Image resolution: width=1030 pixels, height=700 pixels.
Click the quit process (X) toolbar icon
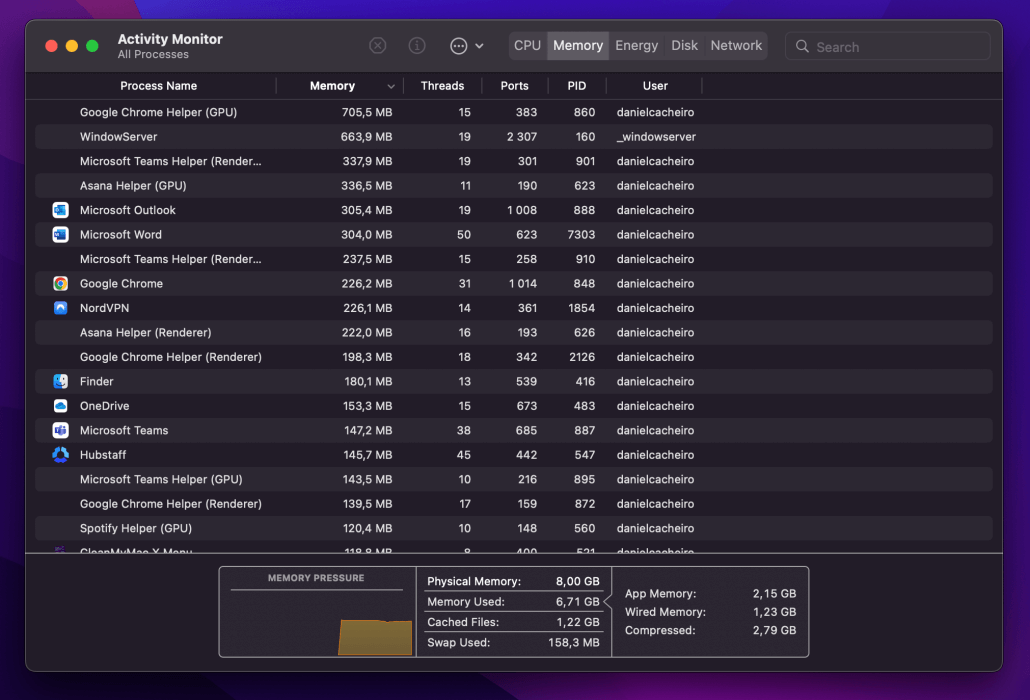pyautogui.click(x=377, y=45)
